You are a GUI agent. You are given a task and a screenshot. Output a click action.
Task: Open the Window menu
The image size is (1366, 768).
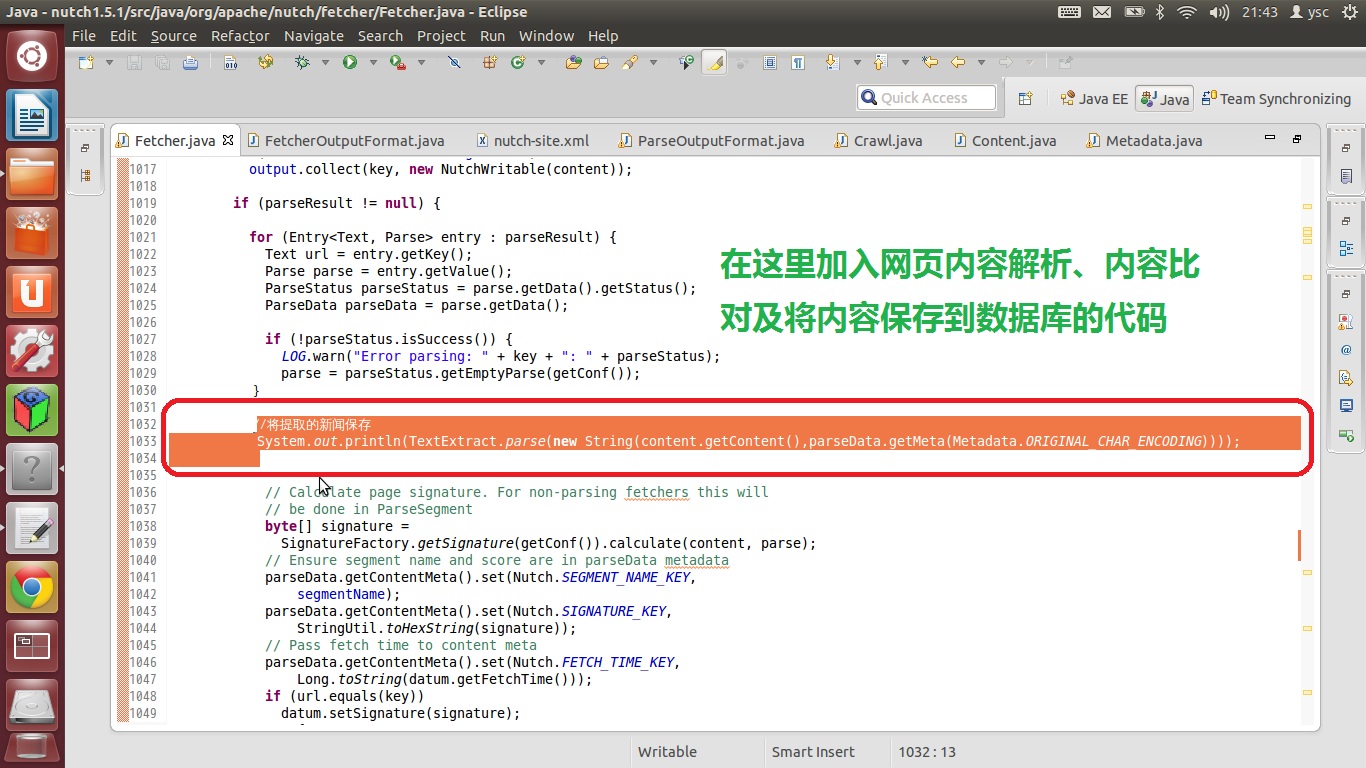tap(546, 35)
